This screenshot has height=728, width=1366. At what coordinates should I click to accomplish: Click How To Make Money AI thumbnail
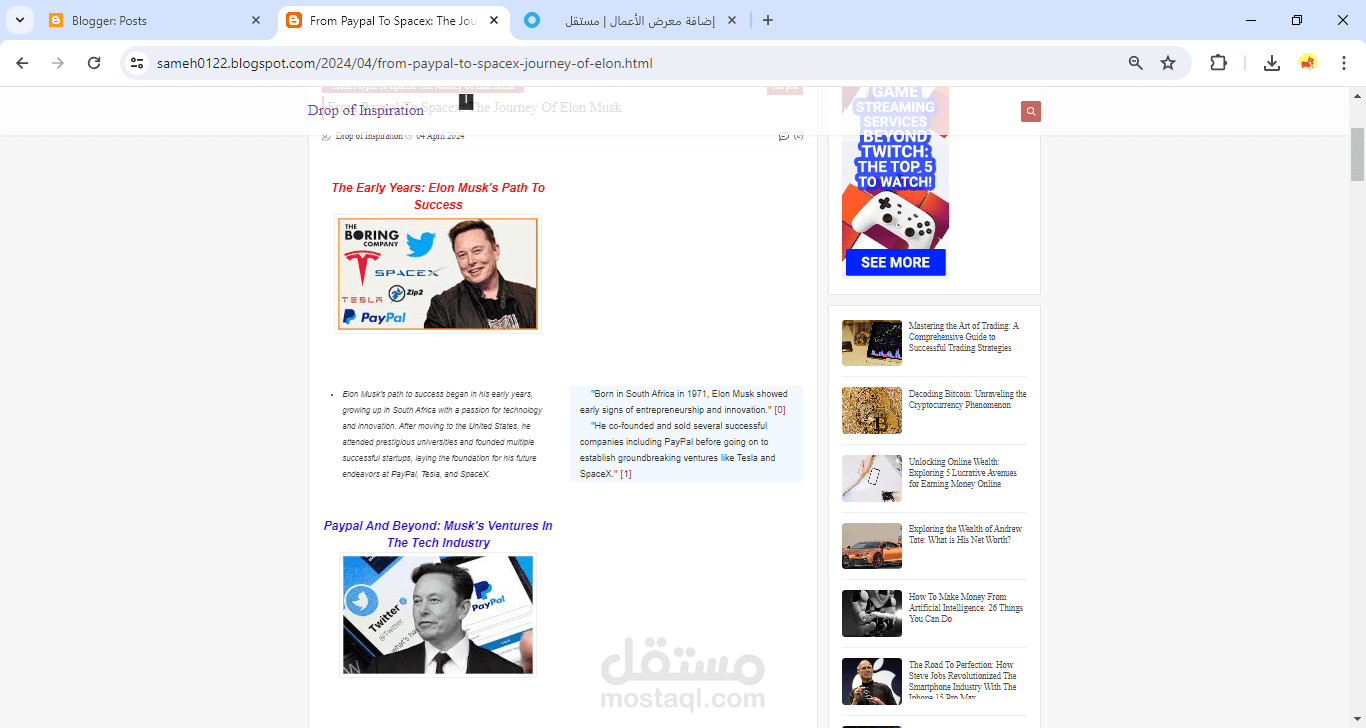872,614
